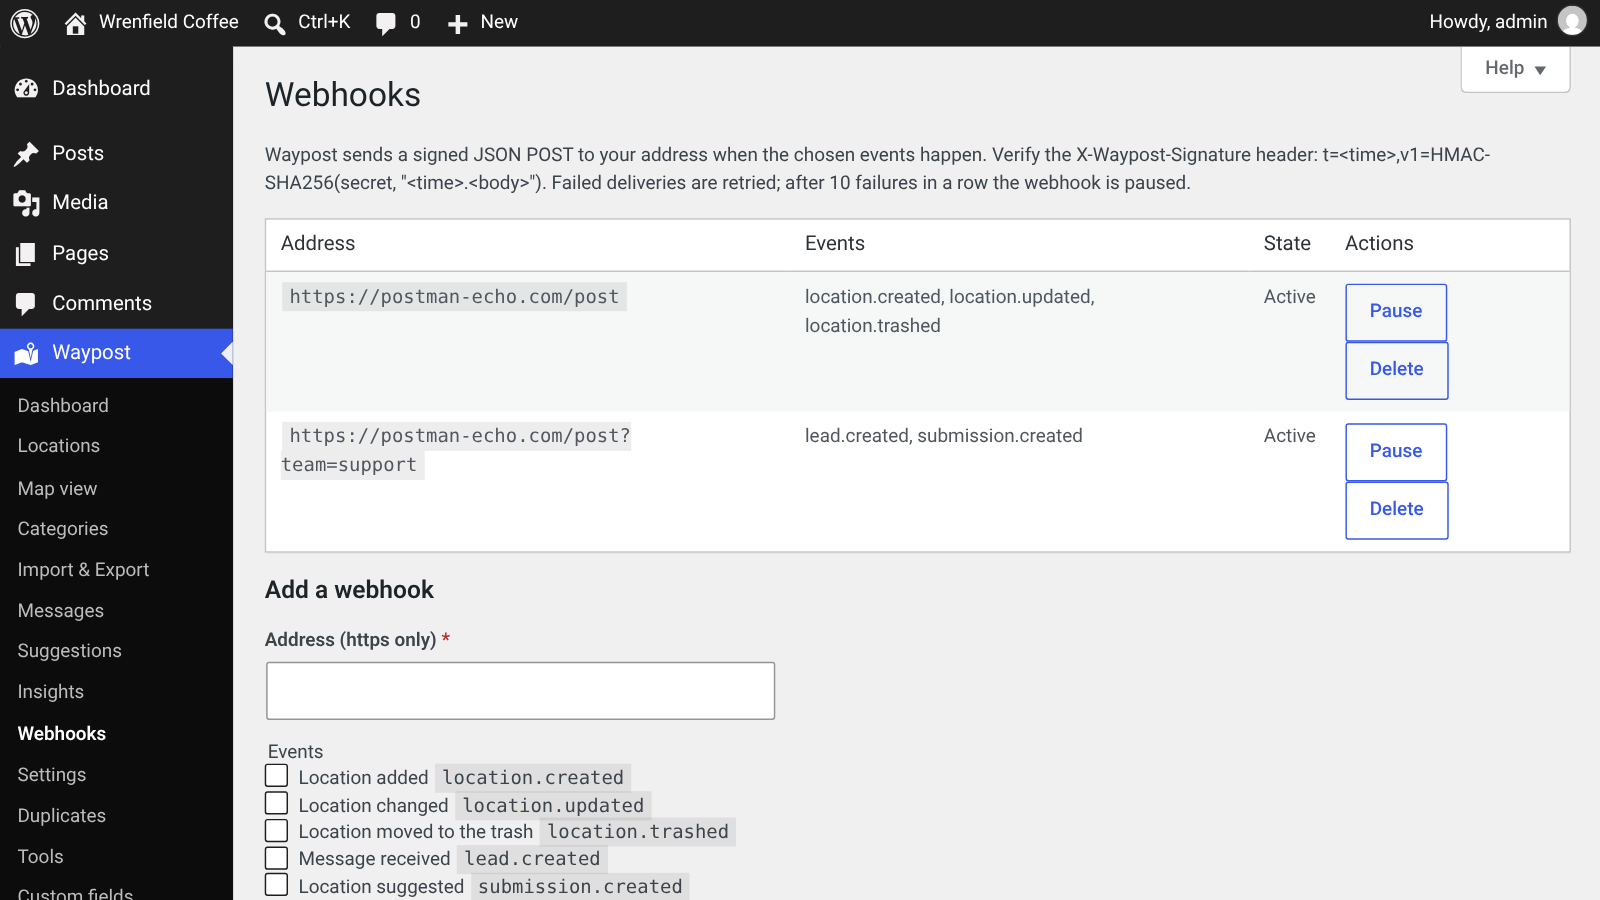Open the Duplicates submenu item
The width and height of the screenshot is (1600, 900).
pyautogui.click(x=62, y=816)
